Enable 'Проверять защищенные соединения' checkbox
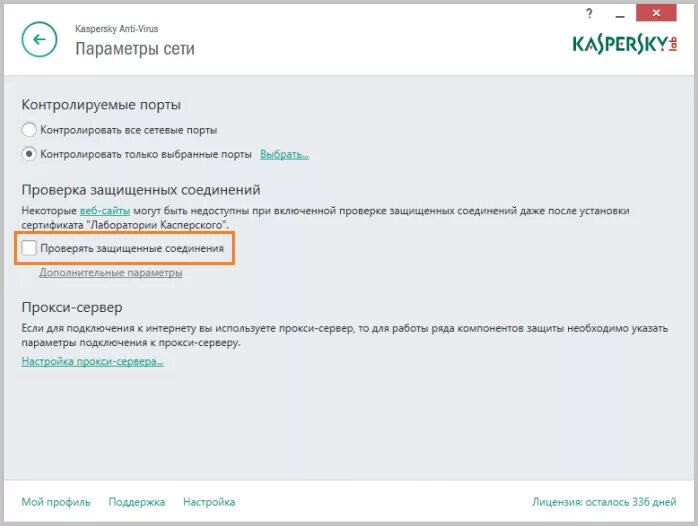The width and height of the screenshot is (698, 526). [29, 248]
